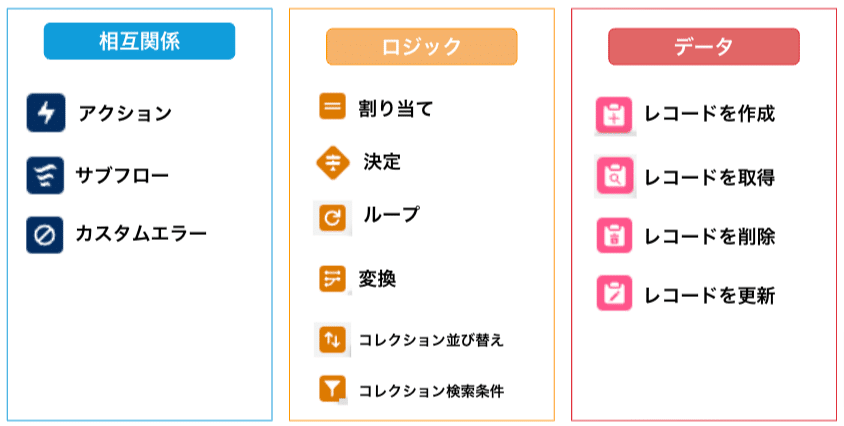Image resolution: width=844 pixels, height=426 pixels.
Task: Click the コレクション検索条件 funnel icon
Action: pos(332,388)
